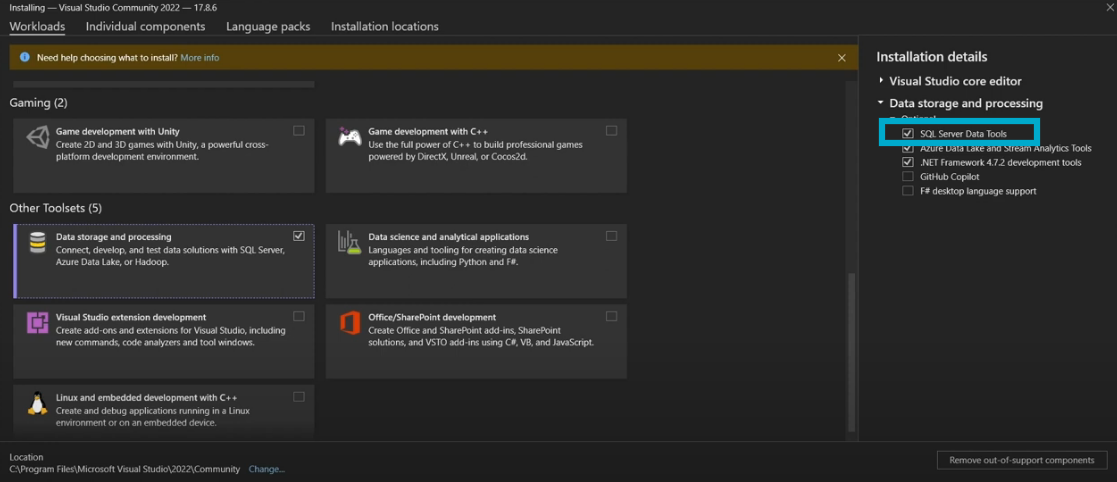
Task: Click the Unity game development icon
Action: coord(37,137)
